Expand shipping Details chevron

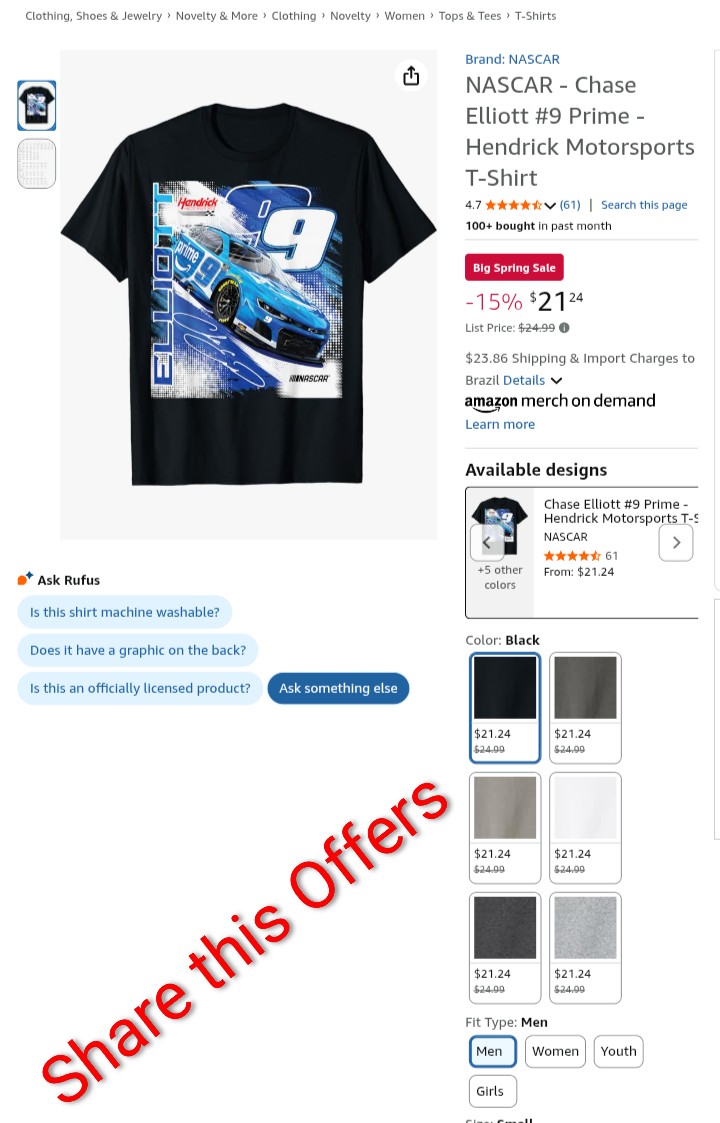click(557, 381)
